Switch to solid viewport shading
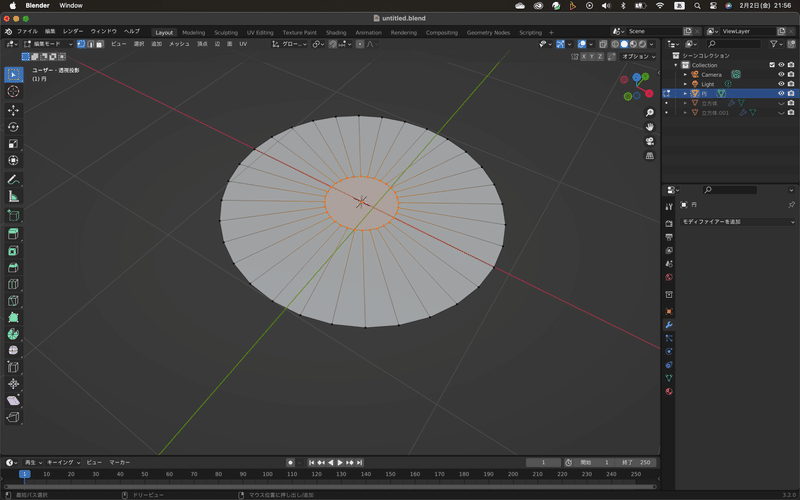The height and width of the screenshot is (500, 800). pos(624,44)
